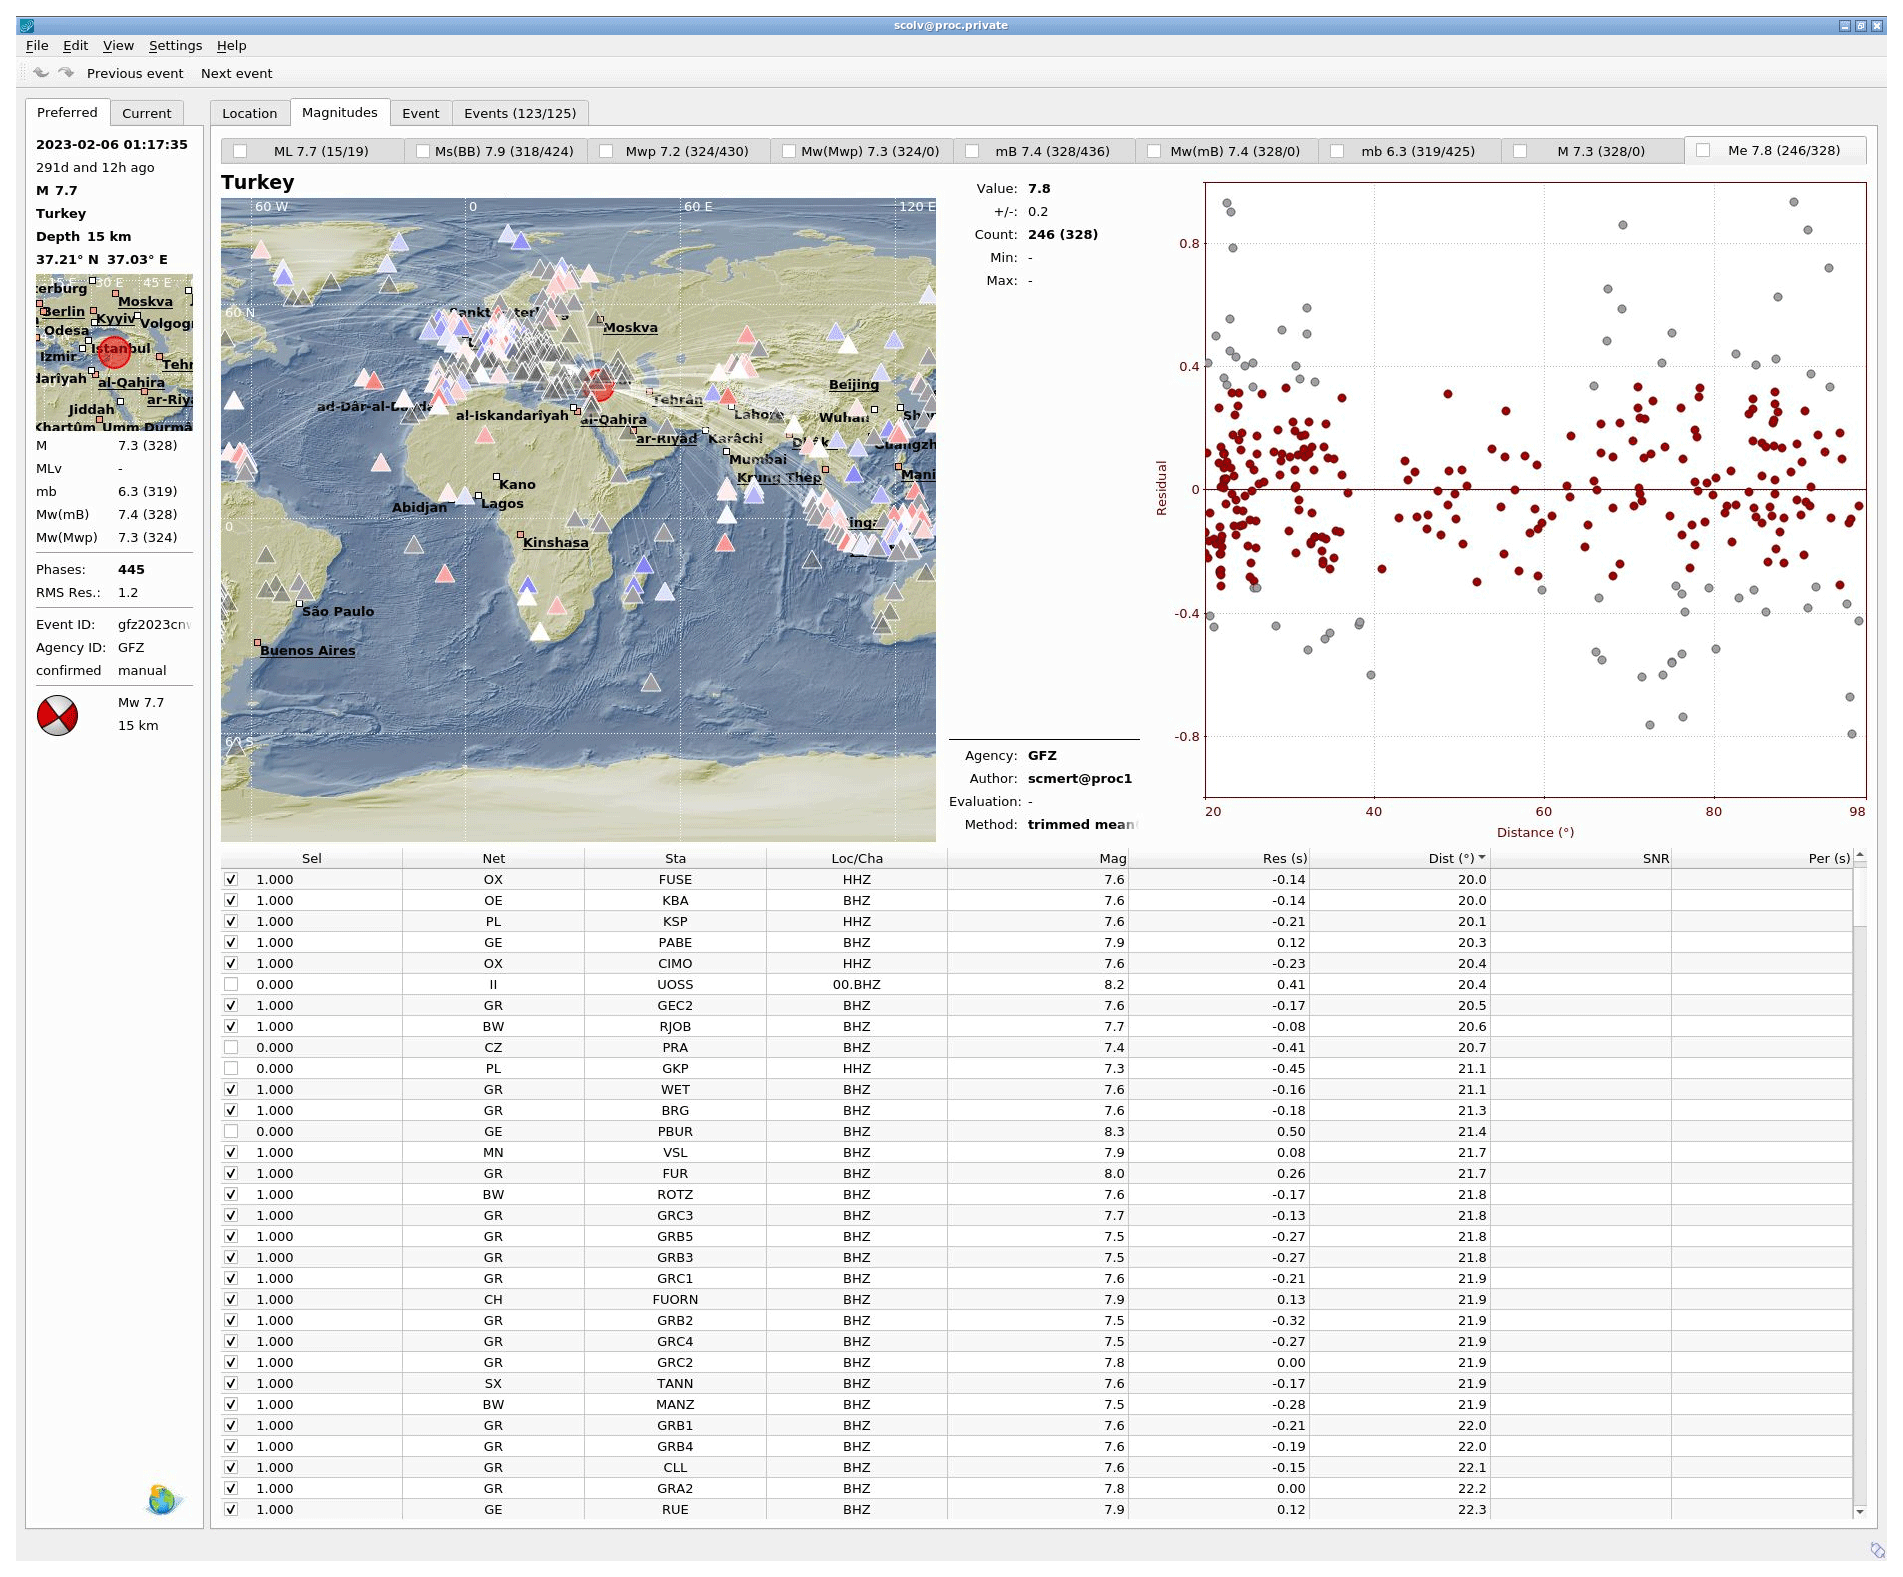The height and width of the screenshot is (1577, 1903).
Task: Uncheck the FUSE station row checkbox
Action: point(231,880)
